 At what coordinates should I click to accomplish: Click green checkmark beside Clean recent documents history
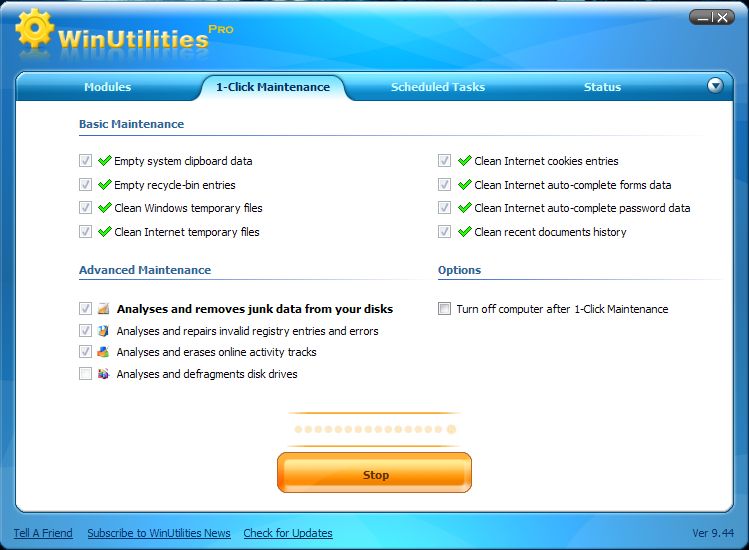click(x=465, y=232)
